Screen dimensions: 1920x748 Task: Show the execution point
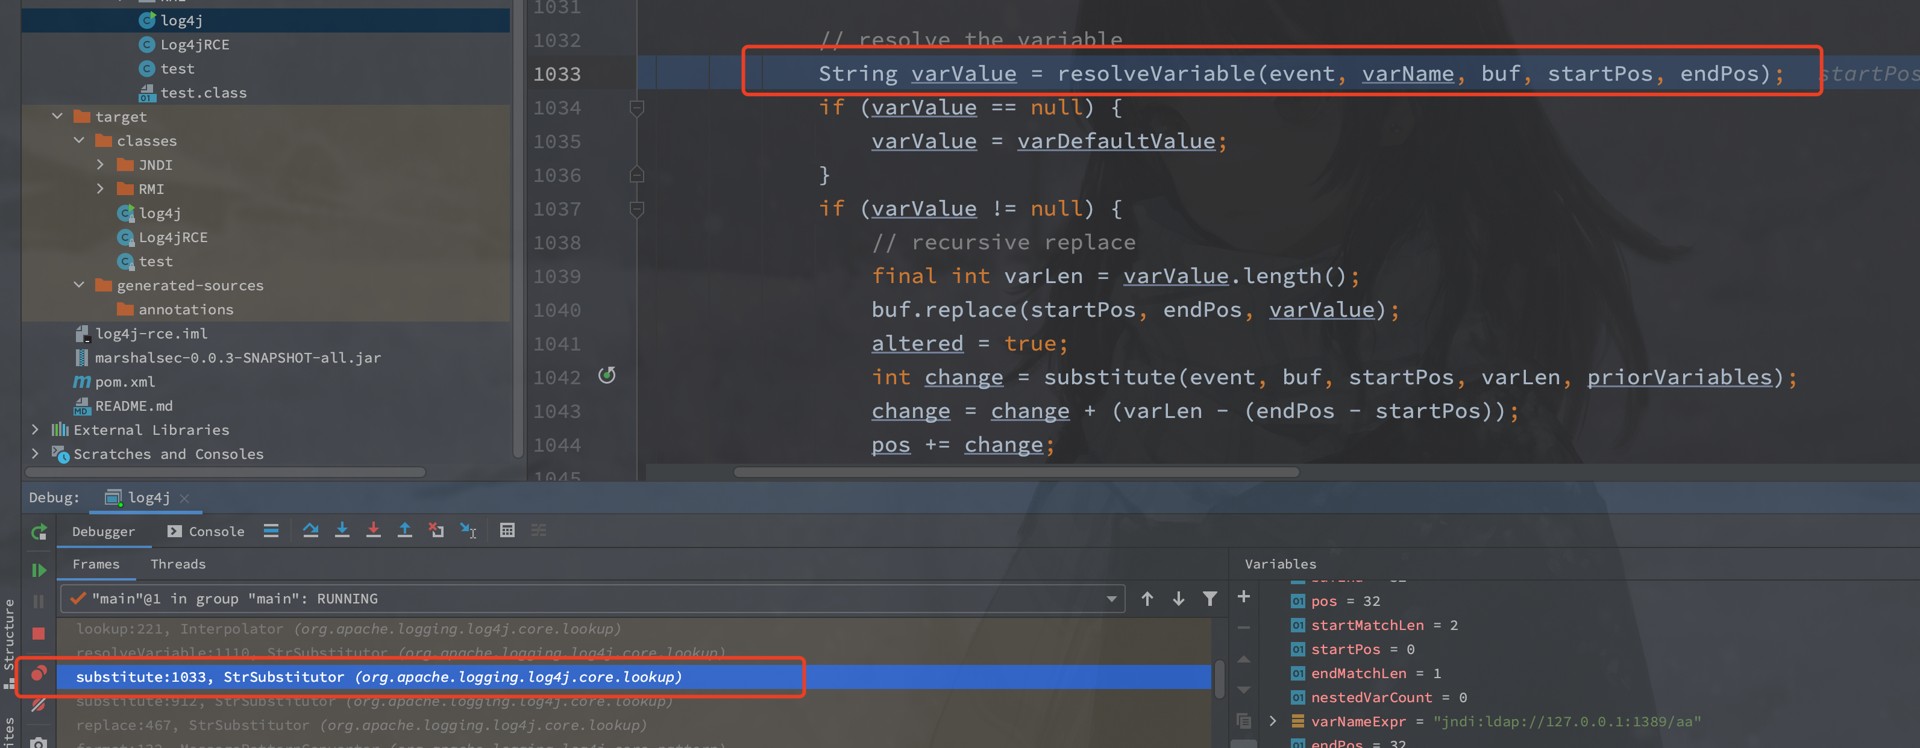(271, 531)
